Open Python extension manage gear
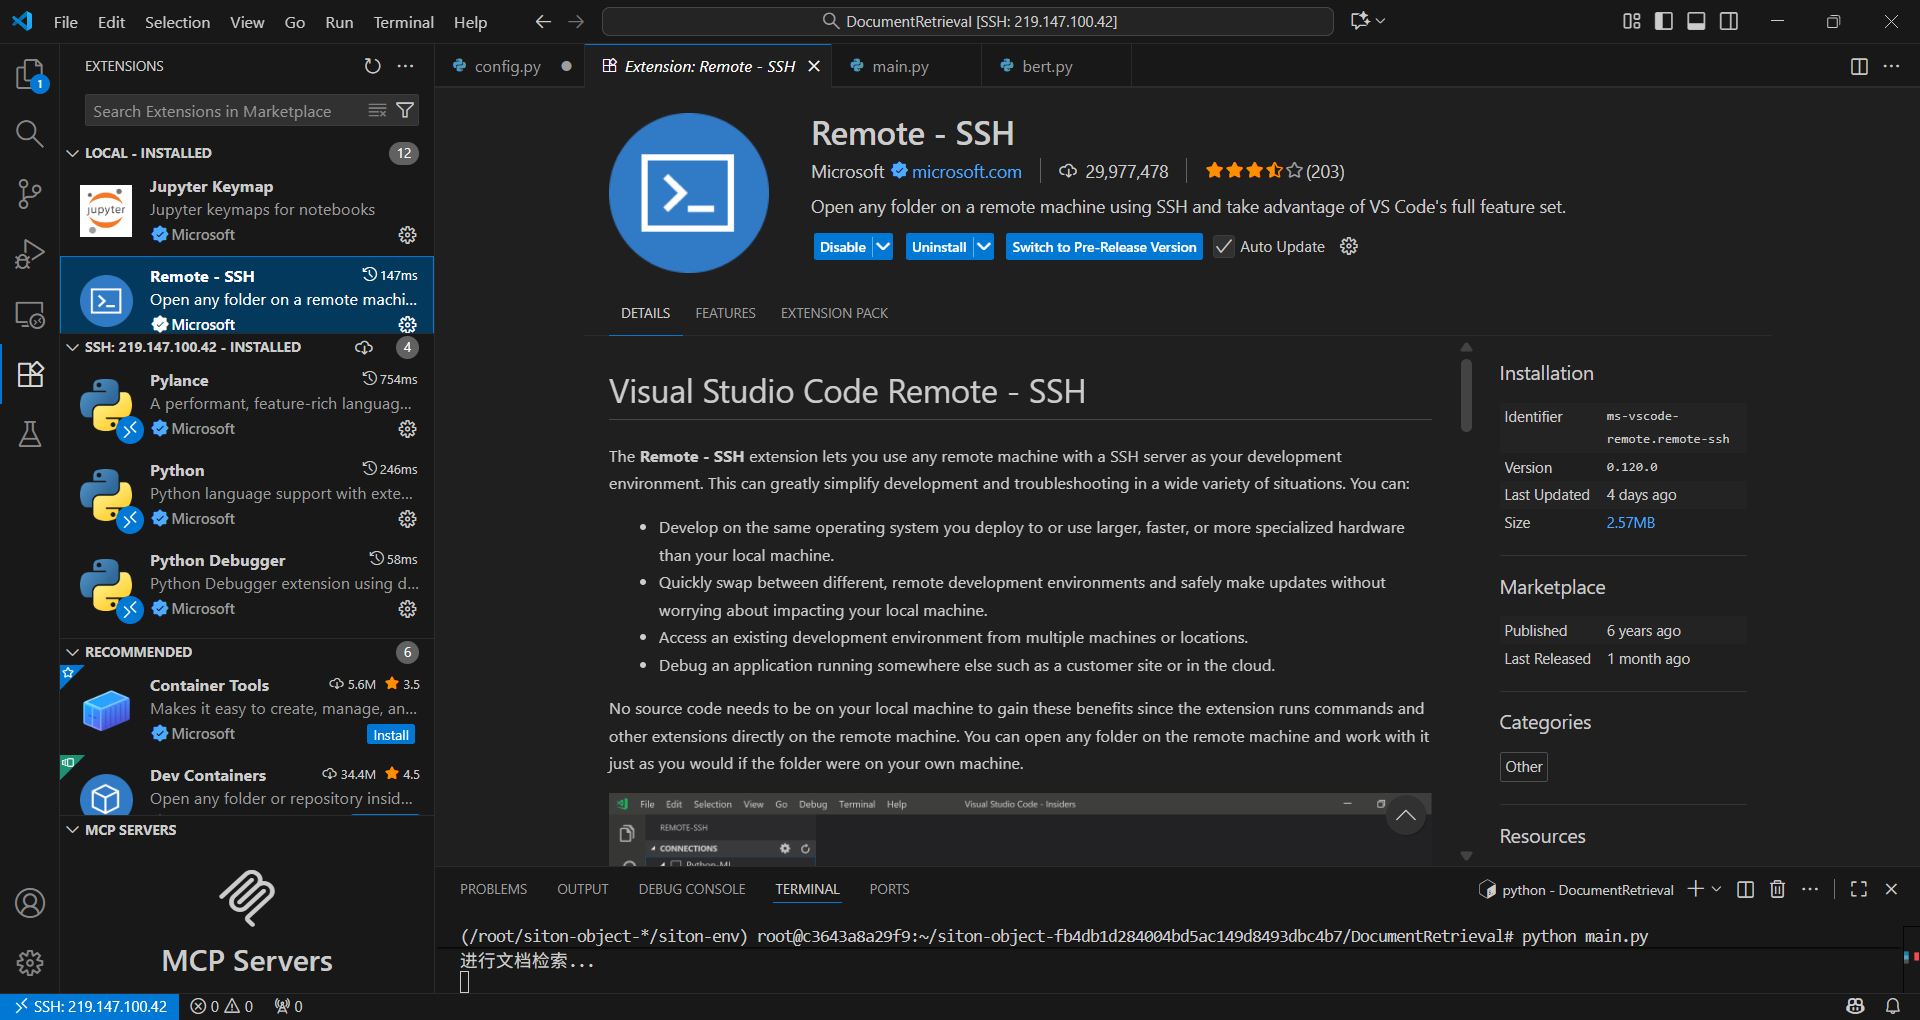 [407, 519]
